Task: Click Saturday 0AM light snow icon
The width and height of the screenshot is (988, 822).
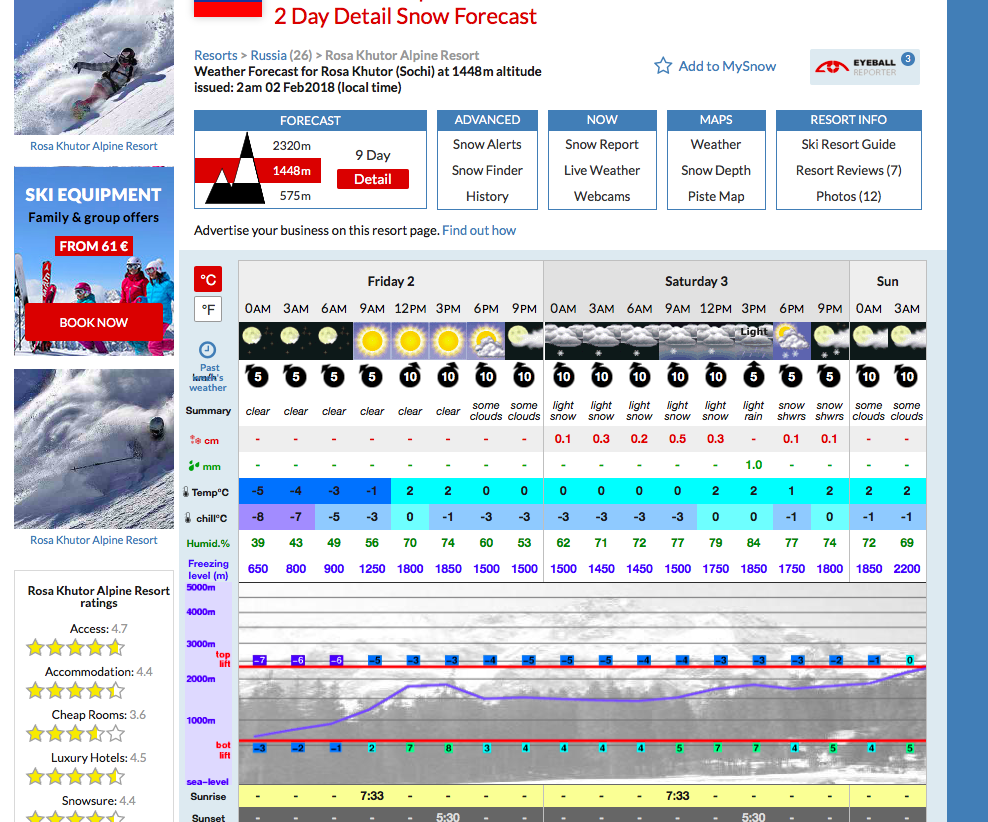Action: pos(563,341)
